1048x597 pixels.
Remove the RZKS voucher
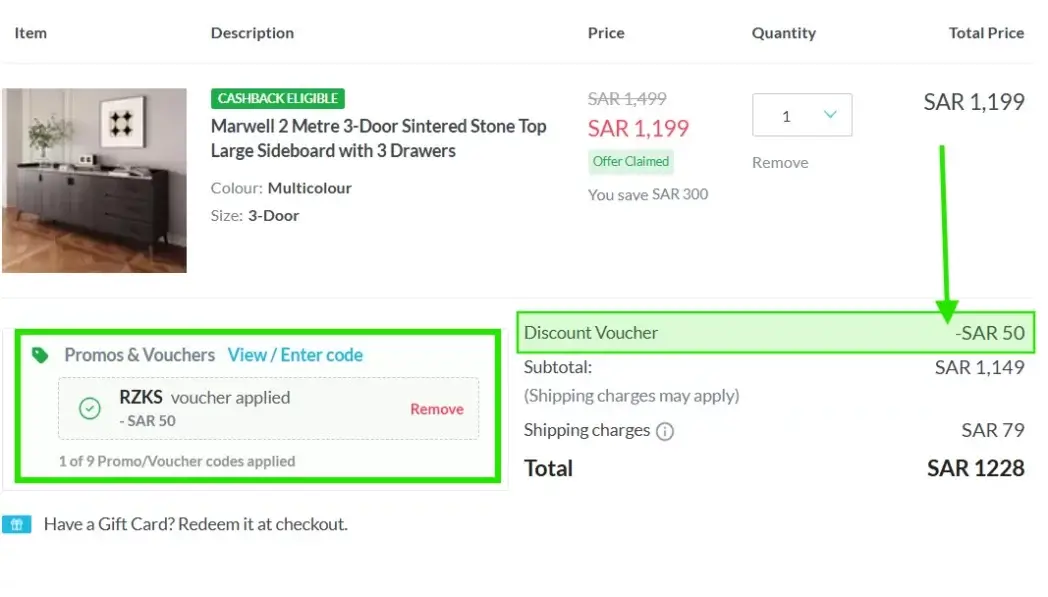436,408
